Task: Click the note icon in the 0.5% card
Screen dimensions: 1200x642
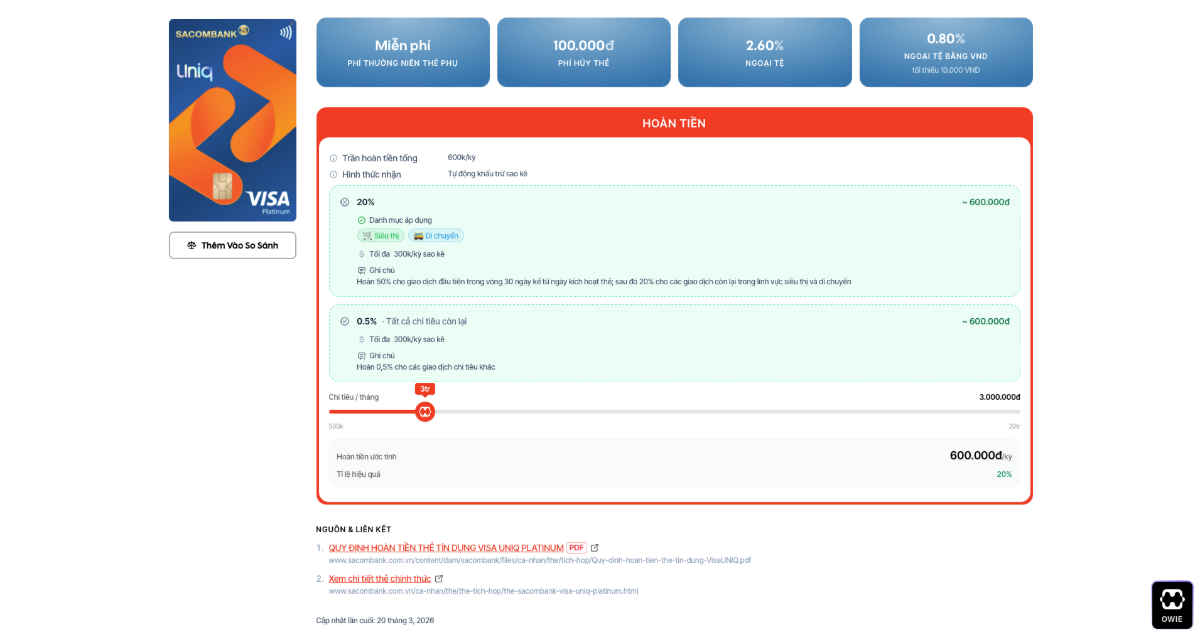Action: tap(362, 355)
